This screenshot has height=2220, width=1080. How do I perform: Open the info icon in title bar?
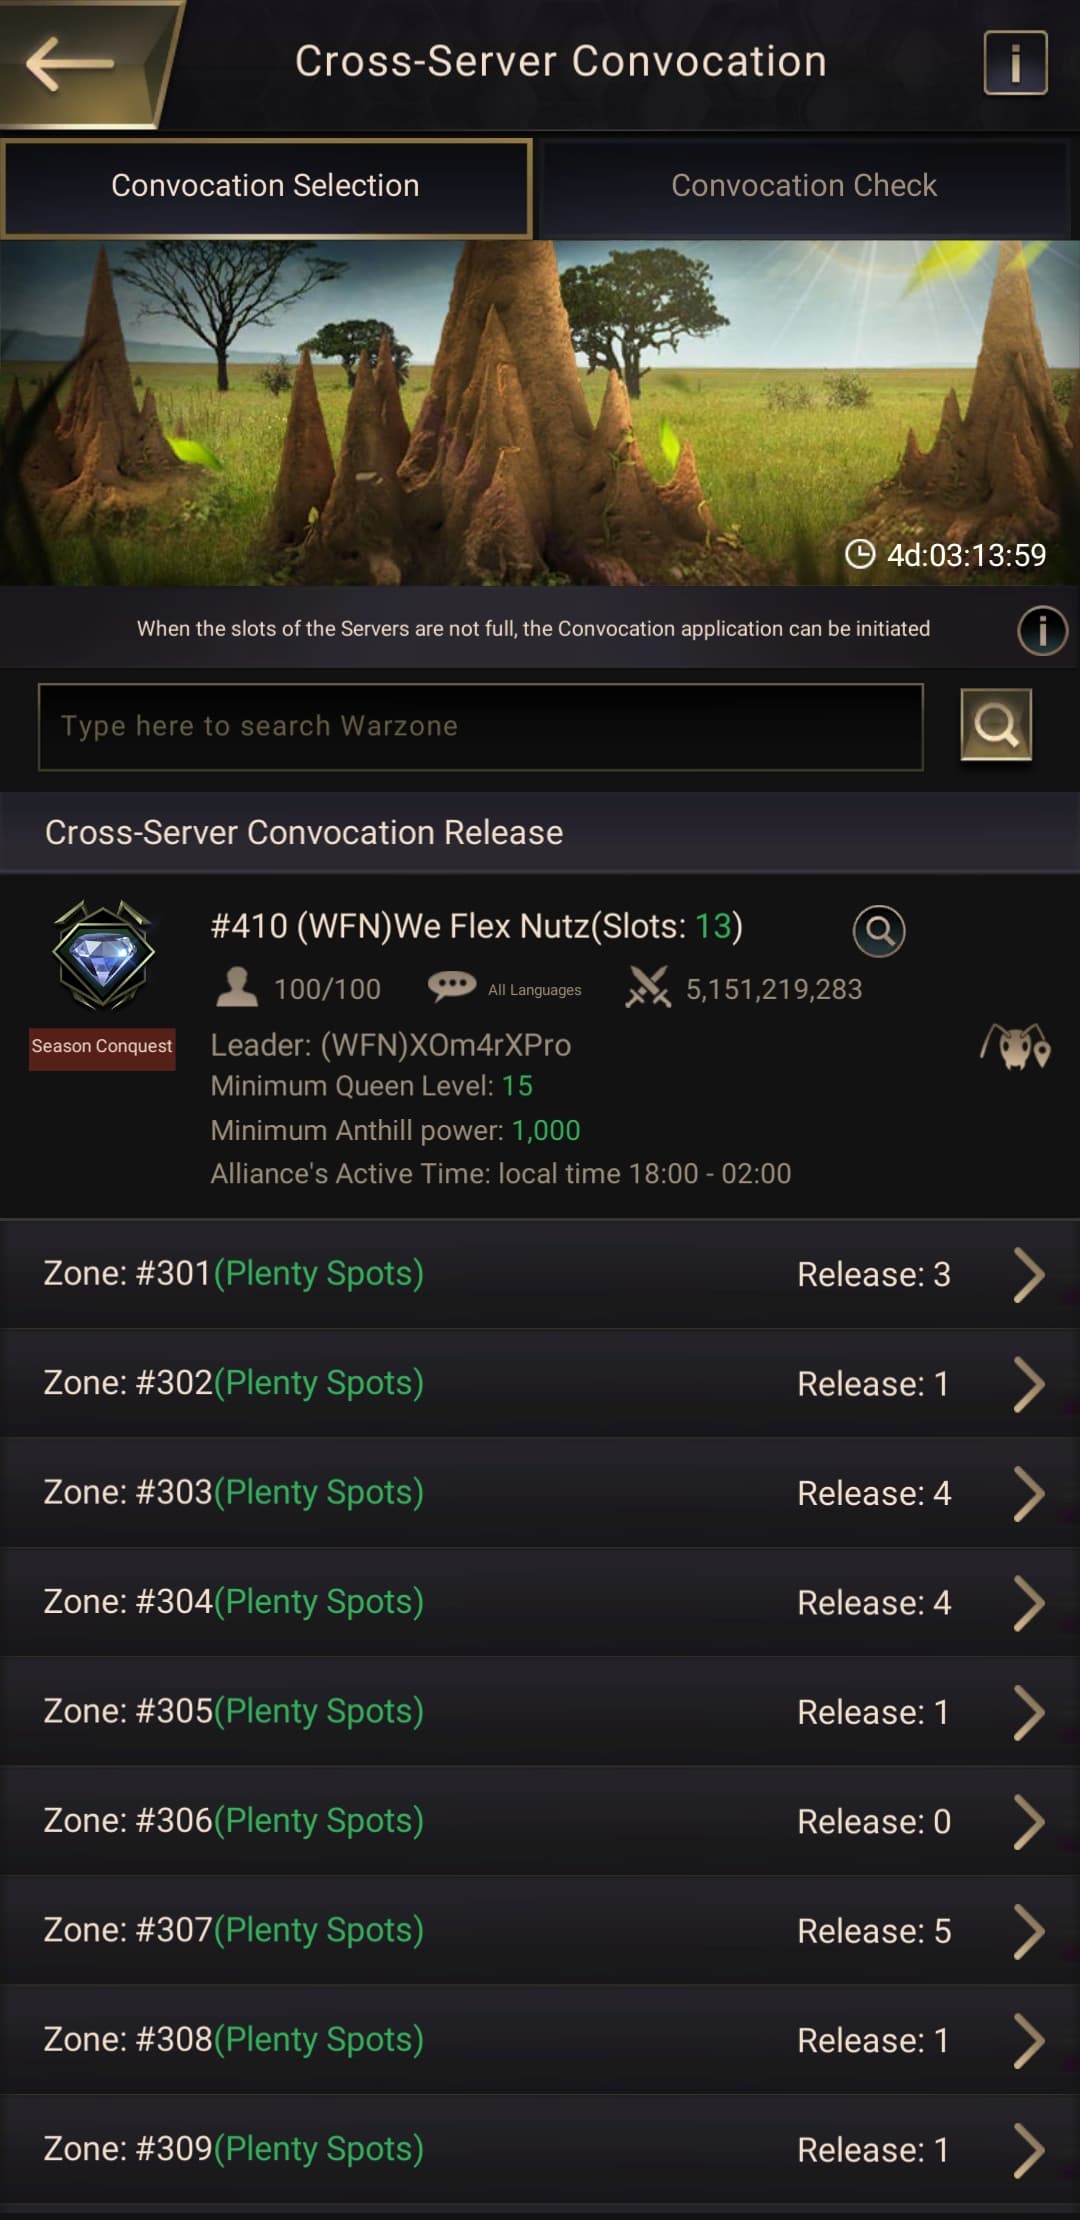click(1015, 63)
